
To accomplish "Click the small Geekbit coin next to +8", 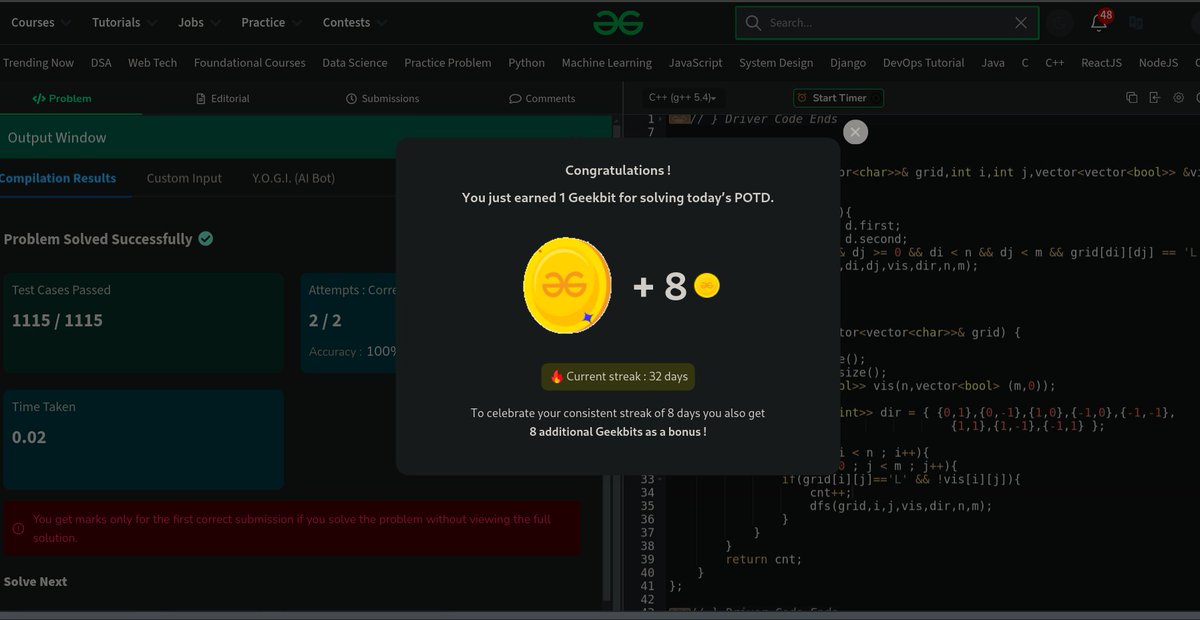I will tap(707, 285).
